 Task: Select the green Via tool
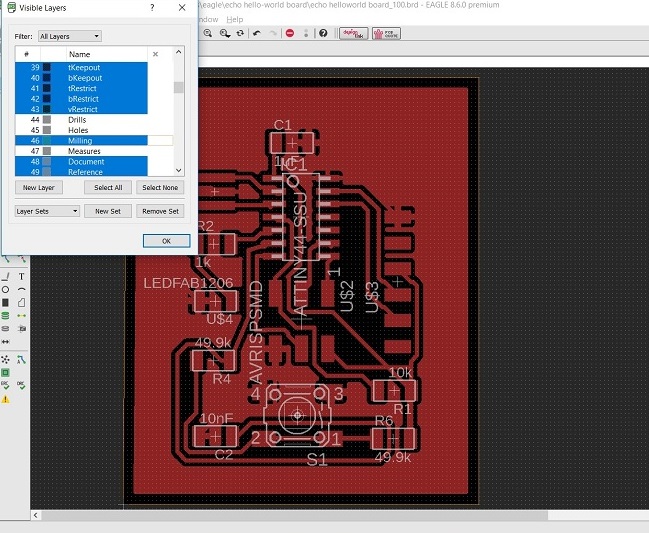6,316
